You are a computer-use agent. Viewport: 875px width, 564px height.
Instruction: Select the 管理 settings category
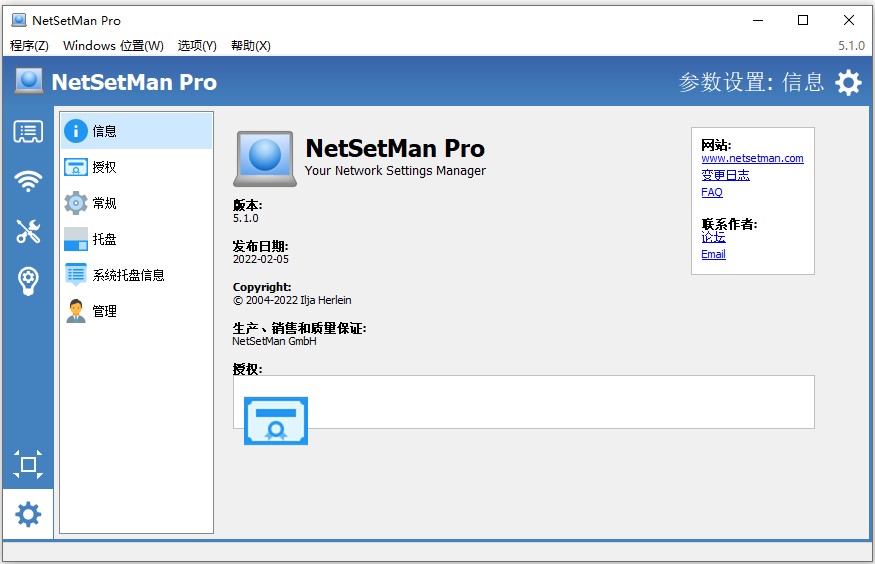point(137,311)
